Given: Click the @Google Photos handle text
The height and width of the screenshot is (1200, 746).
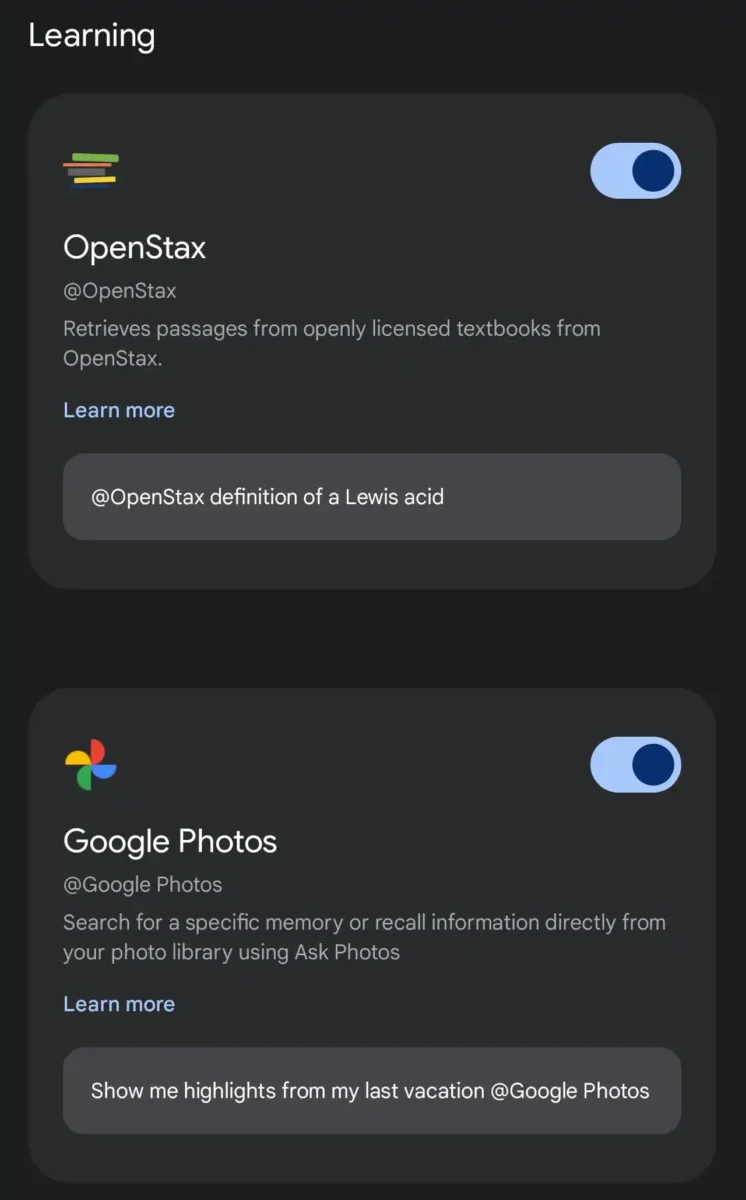Looking at the screenshot, I should [143, 885].
